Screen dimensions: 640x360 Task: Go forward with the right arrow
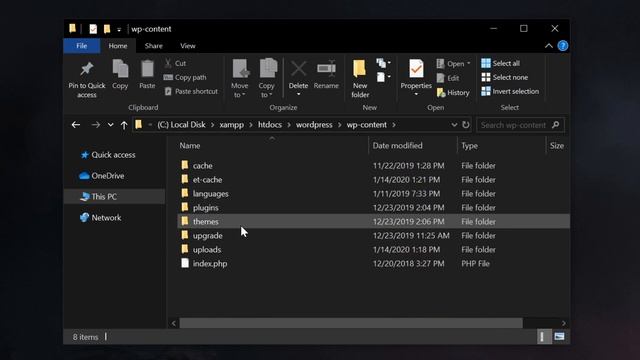[96, 125]
